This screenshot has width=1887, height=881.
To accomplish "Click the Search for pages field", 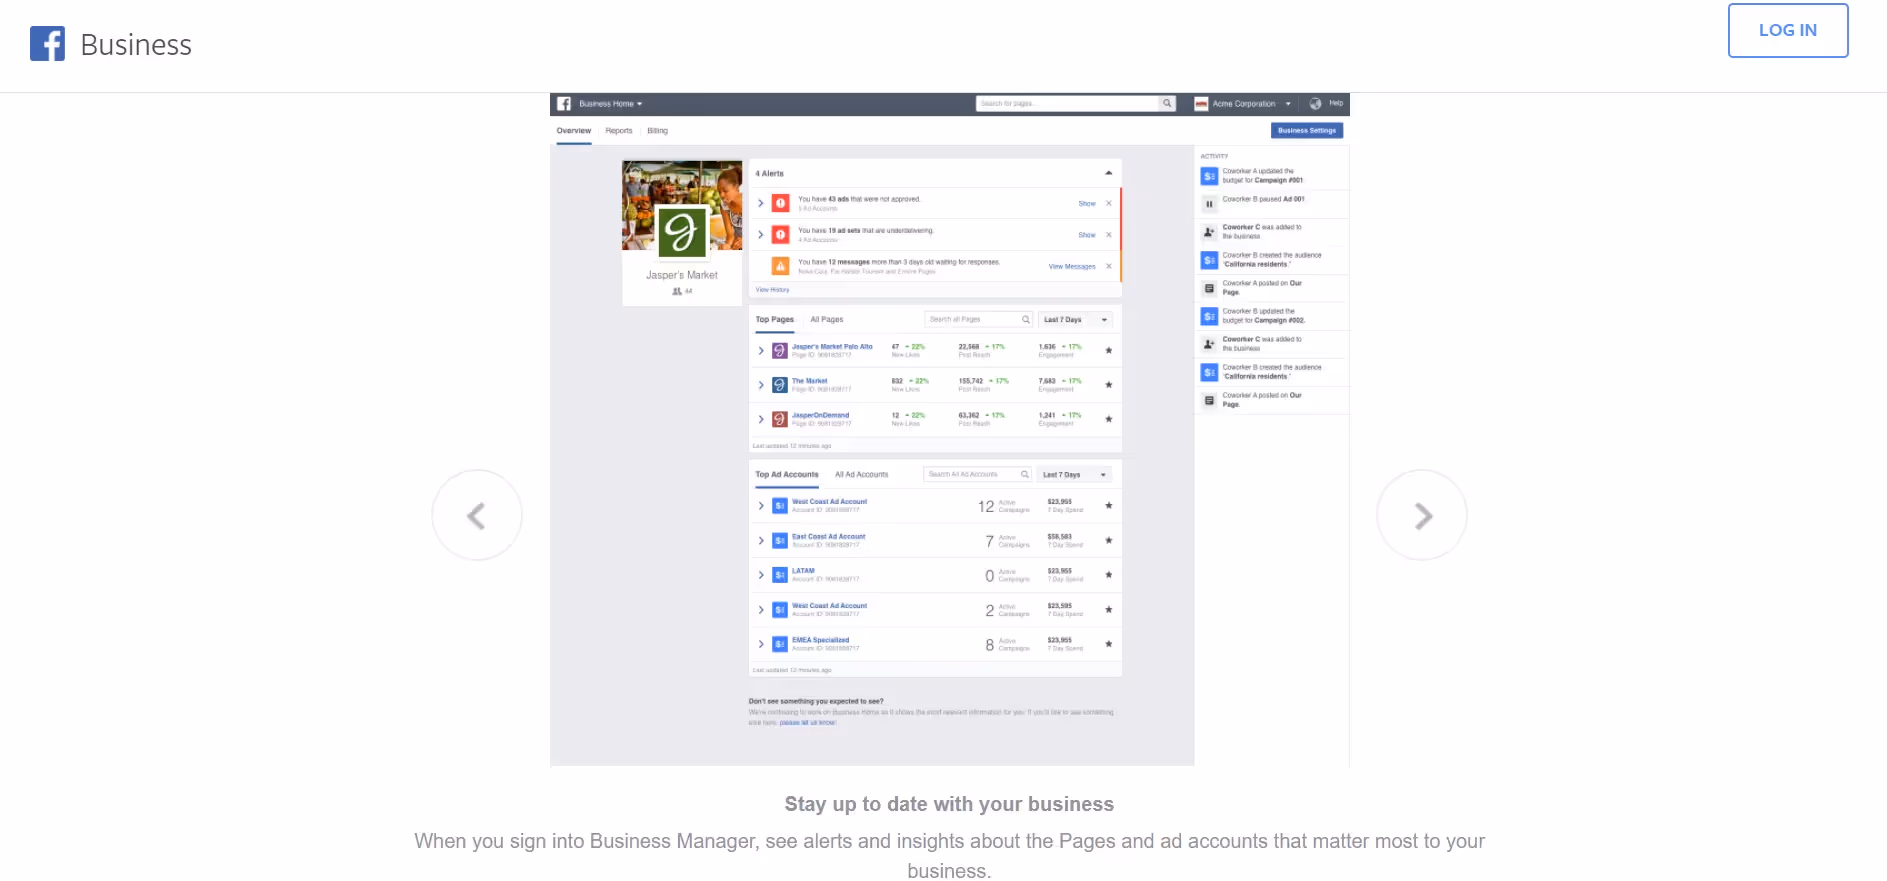I will coord(1067,103).
